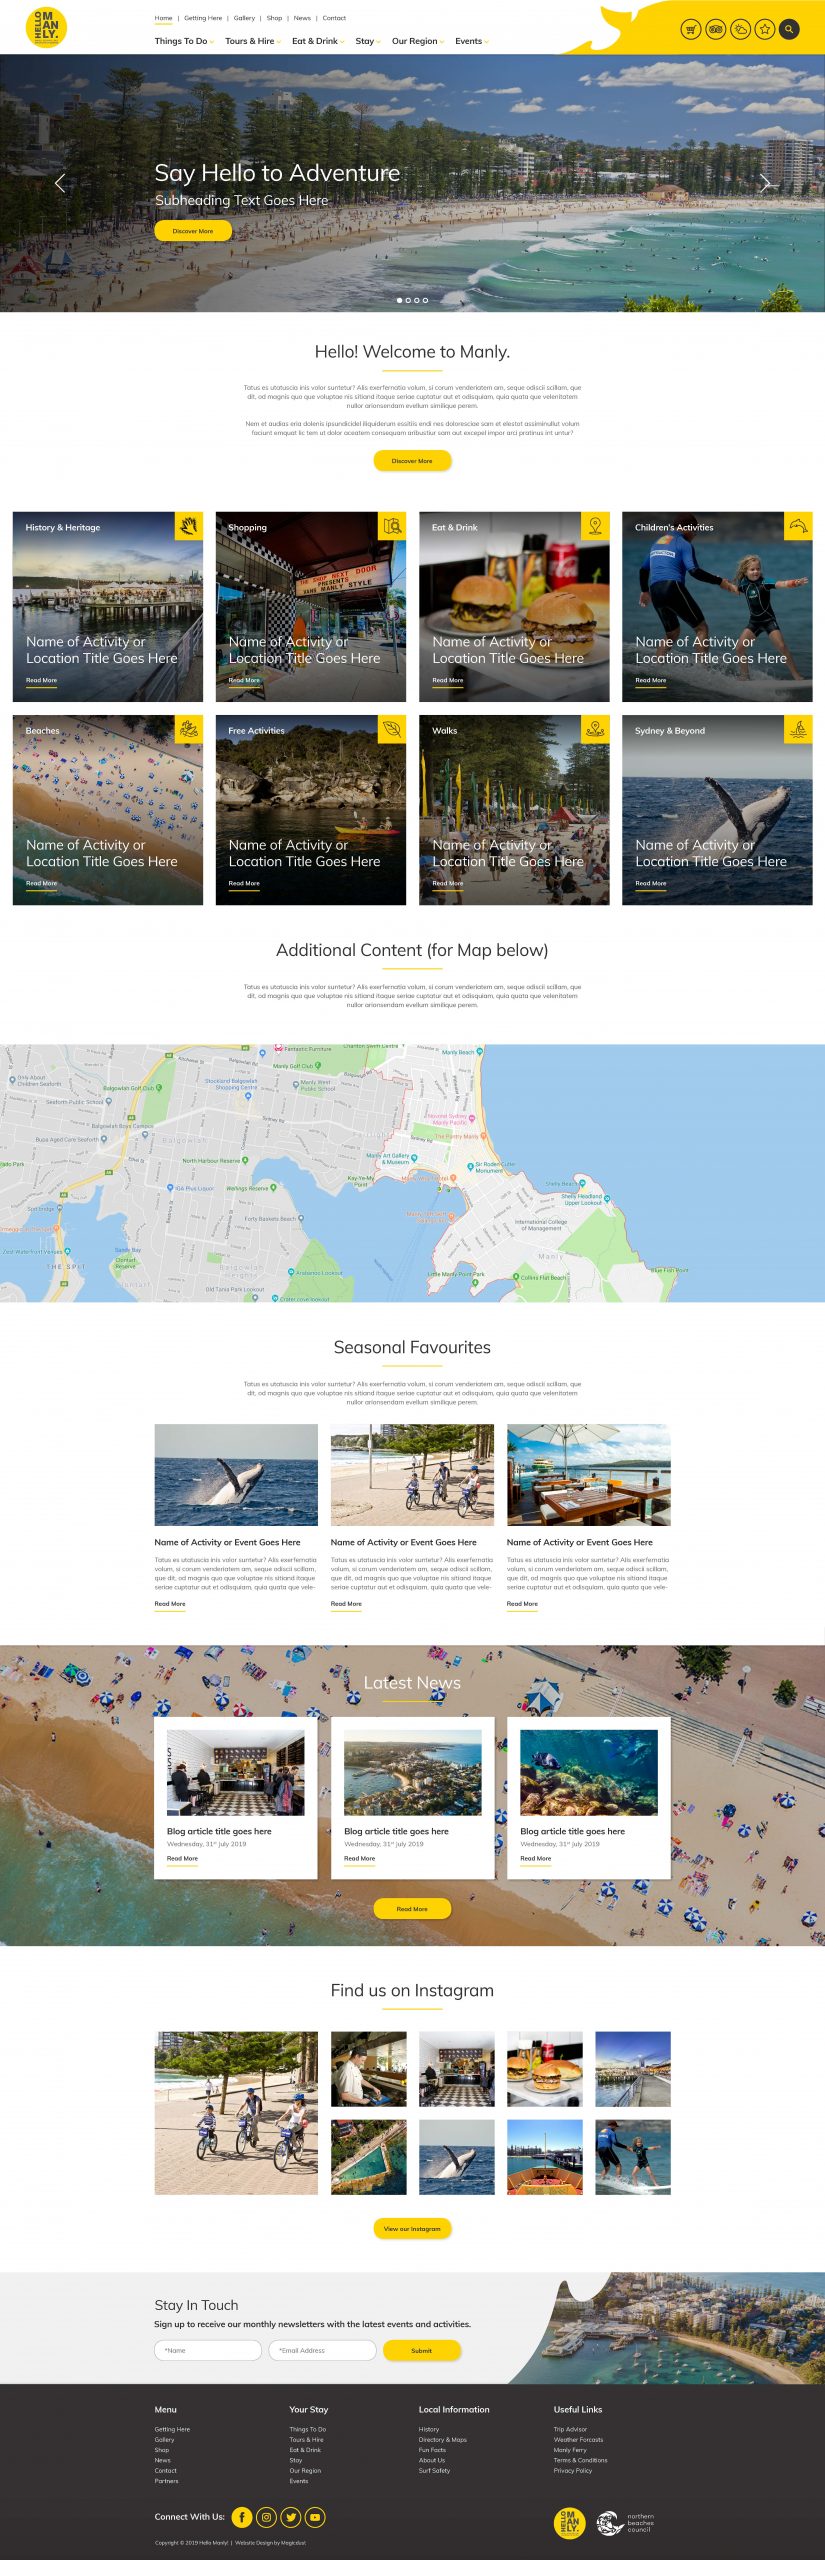Click the TripAdvisor icon in header
The image size is (825, 2560).
click(715, 29)
